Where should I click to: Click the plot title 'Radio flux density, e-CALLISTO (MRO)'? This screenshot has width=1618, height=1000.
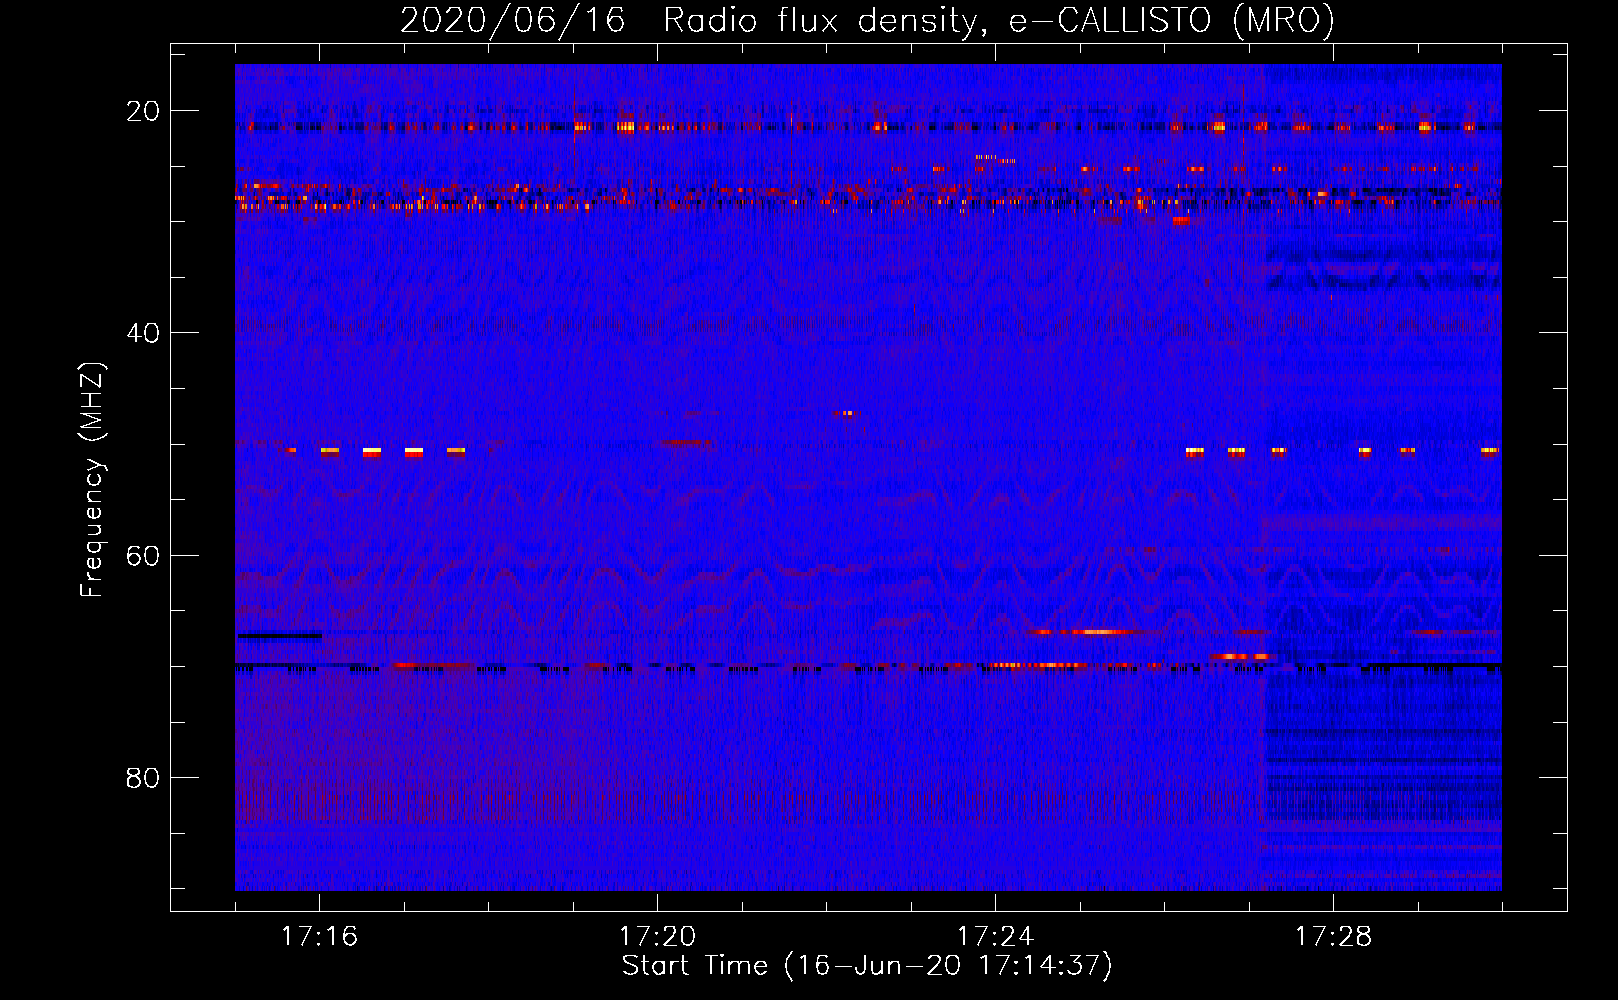[999, 21]
